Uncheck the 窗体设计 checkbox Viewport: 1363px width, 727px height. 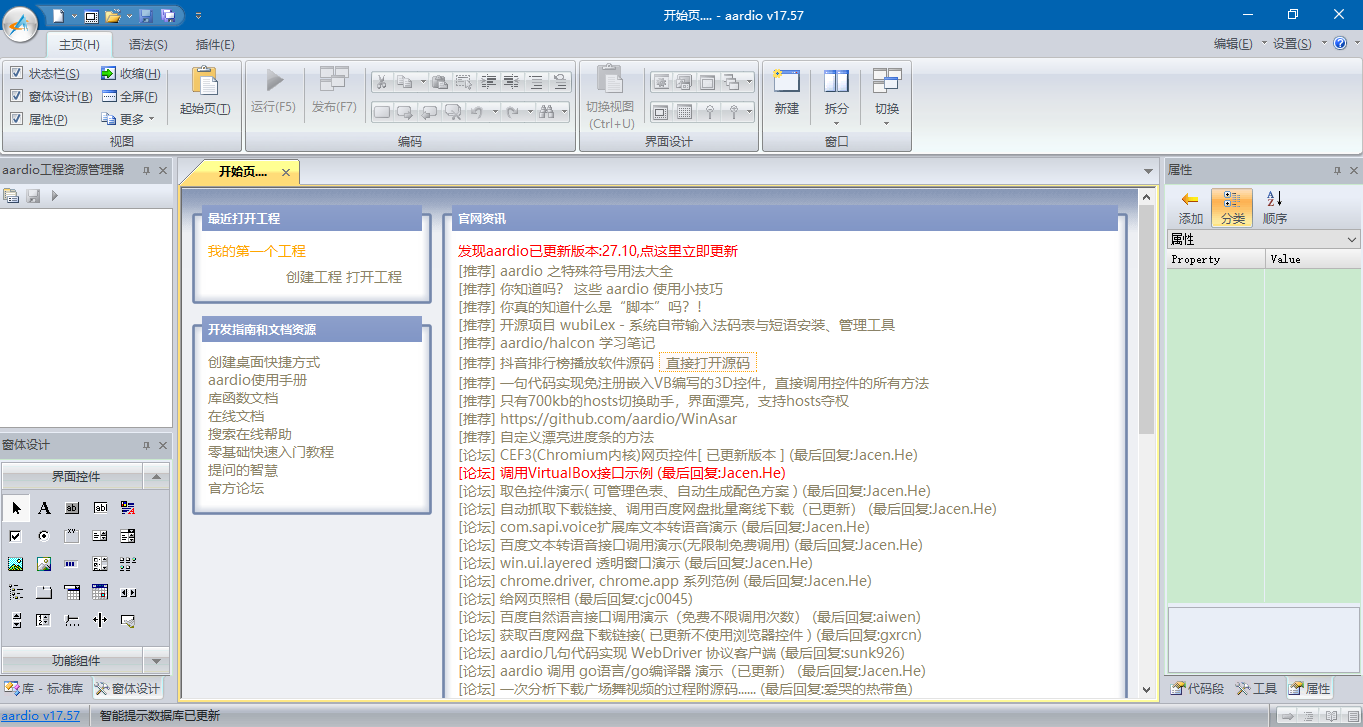tap(16, 97)
